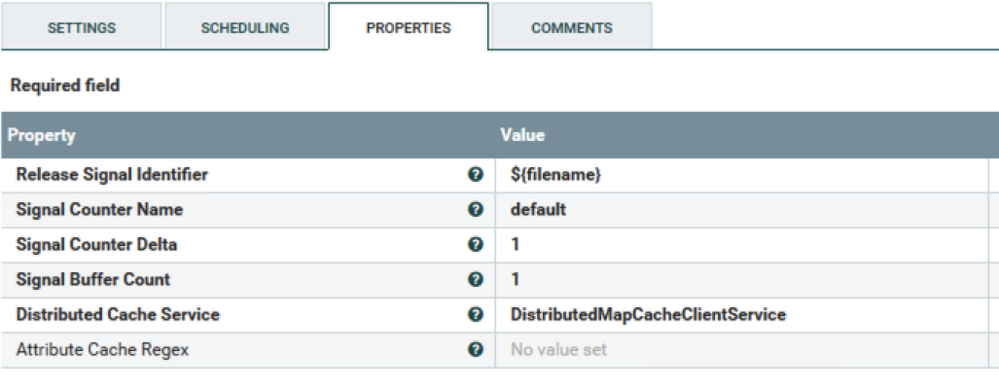Viewport: 999px width, 386px height.
Task: Open the DistributedMapCacheClientService value dropdown
Action: [x=742, y=315]
